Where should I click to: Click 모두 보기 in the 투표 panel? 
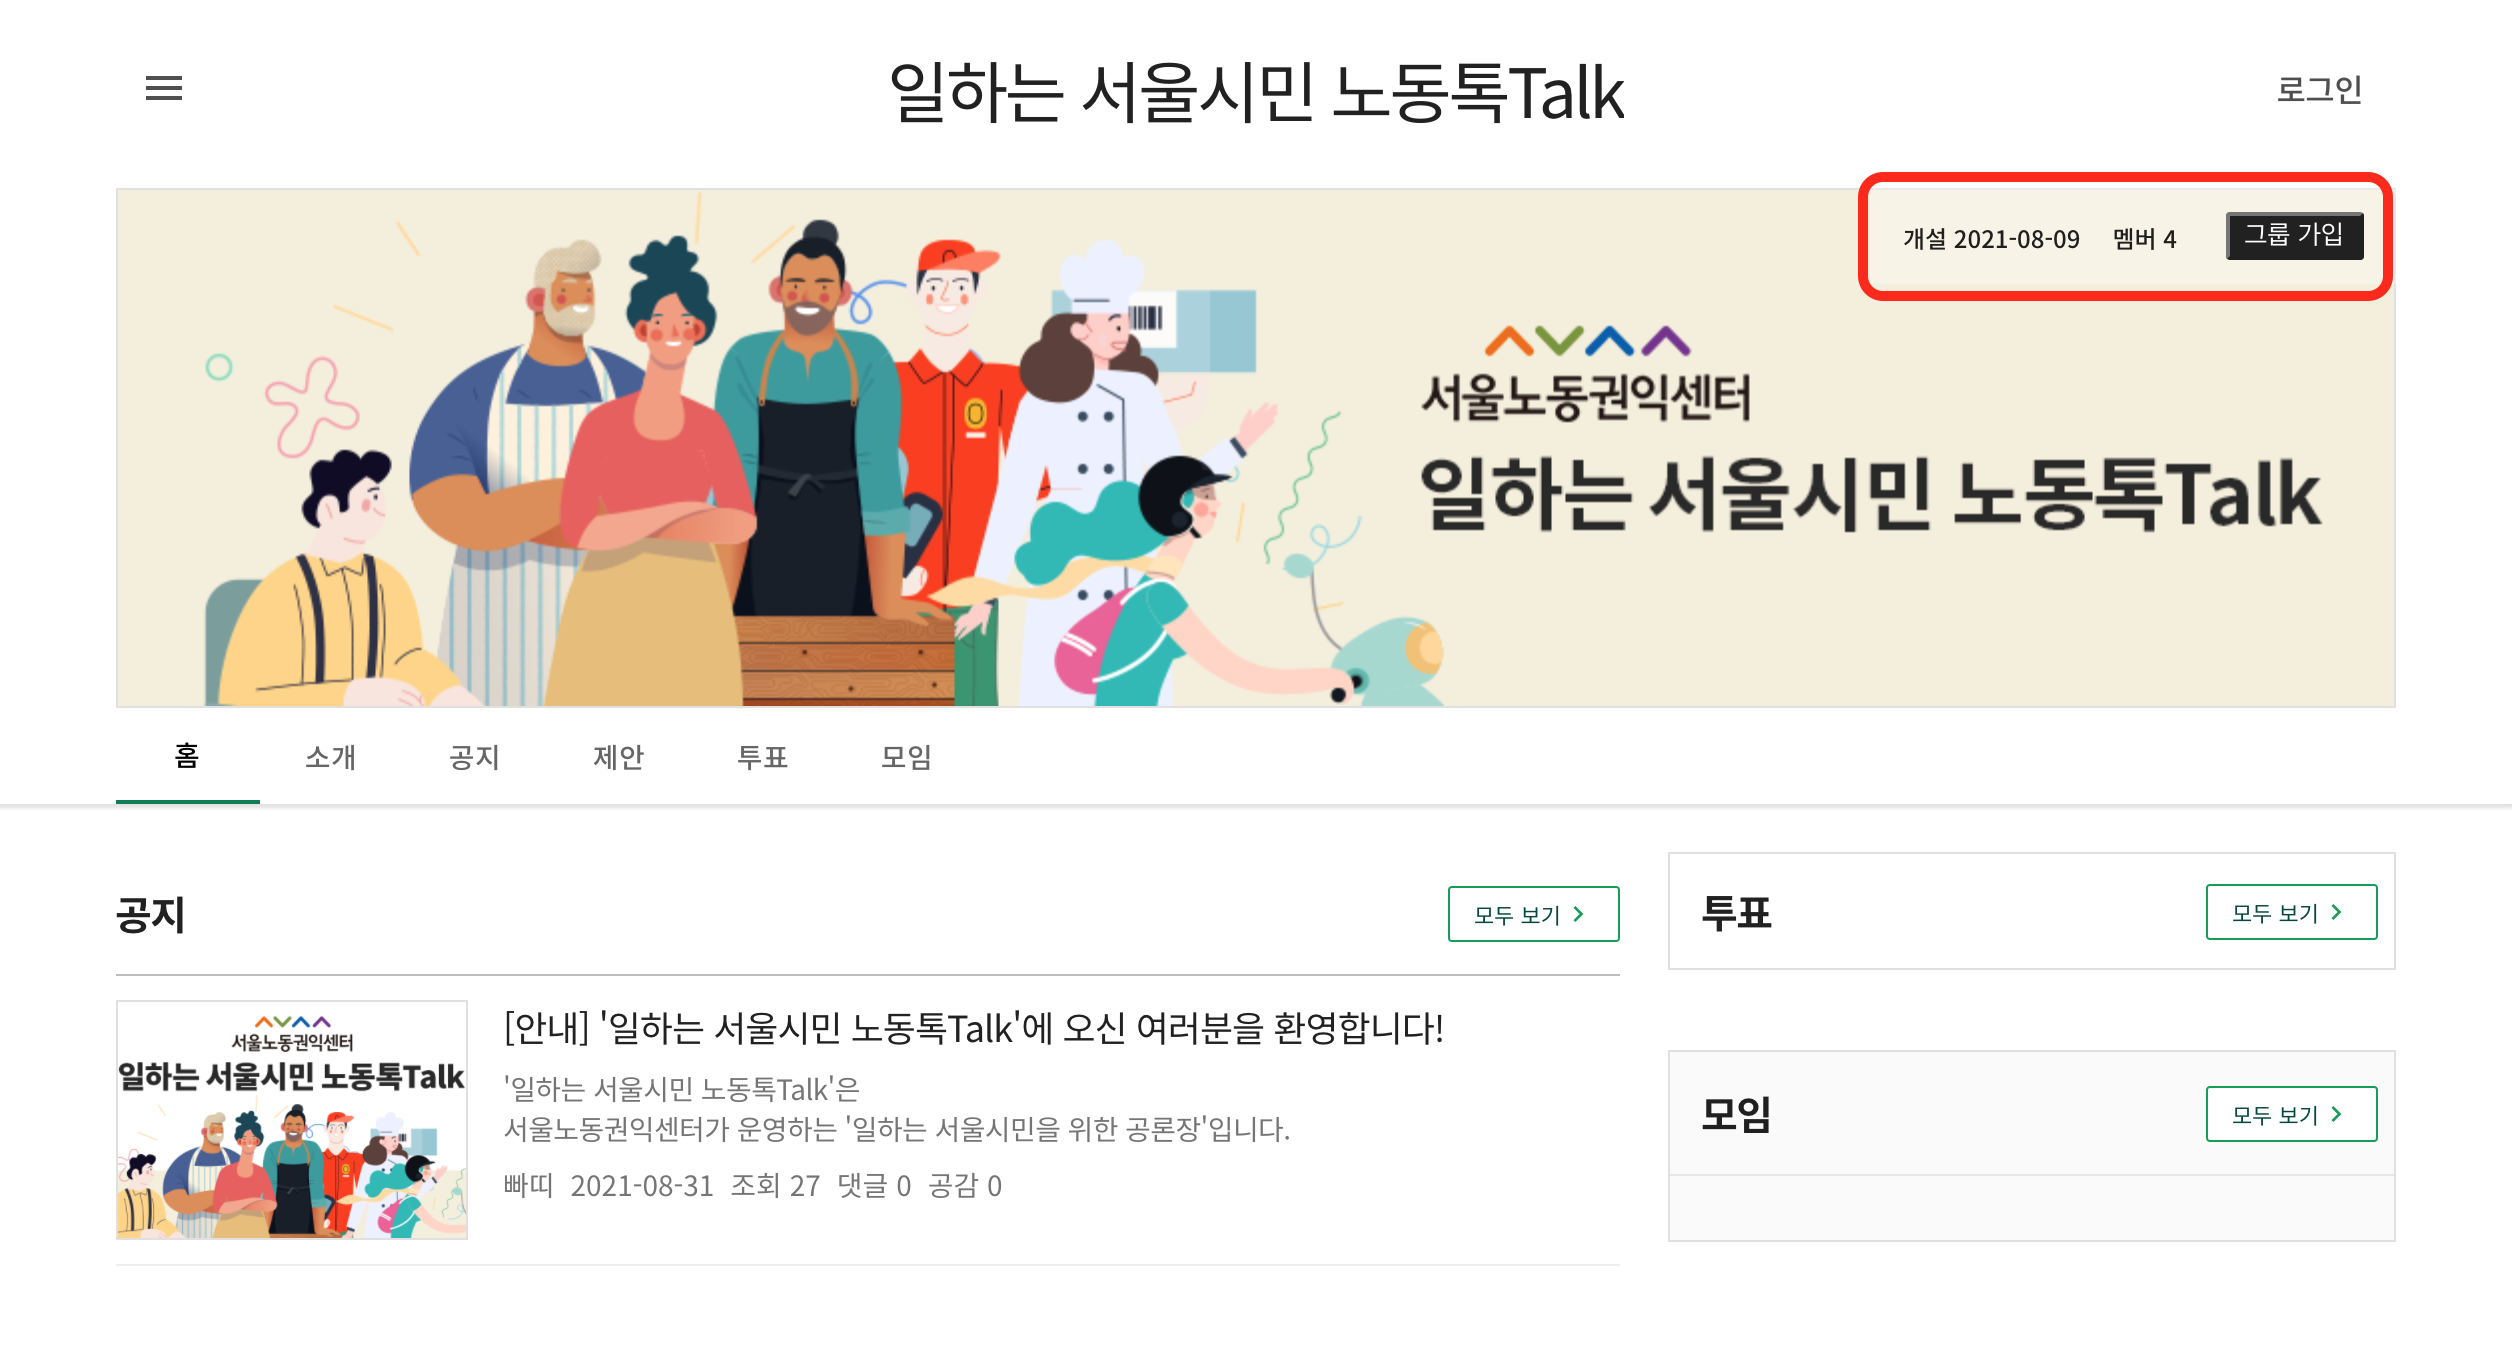(x=2291, y=912)
